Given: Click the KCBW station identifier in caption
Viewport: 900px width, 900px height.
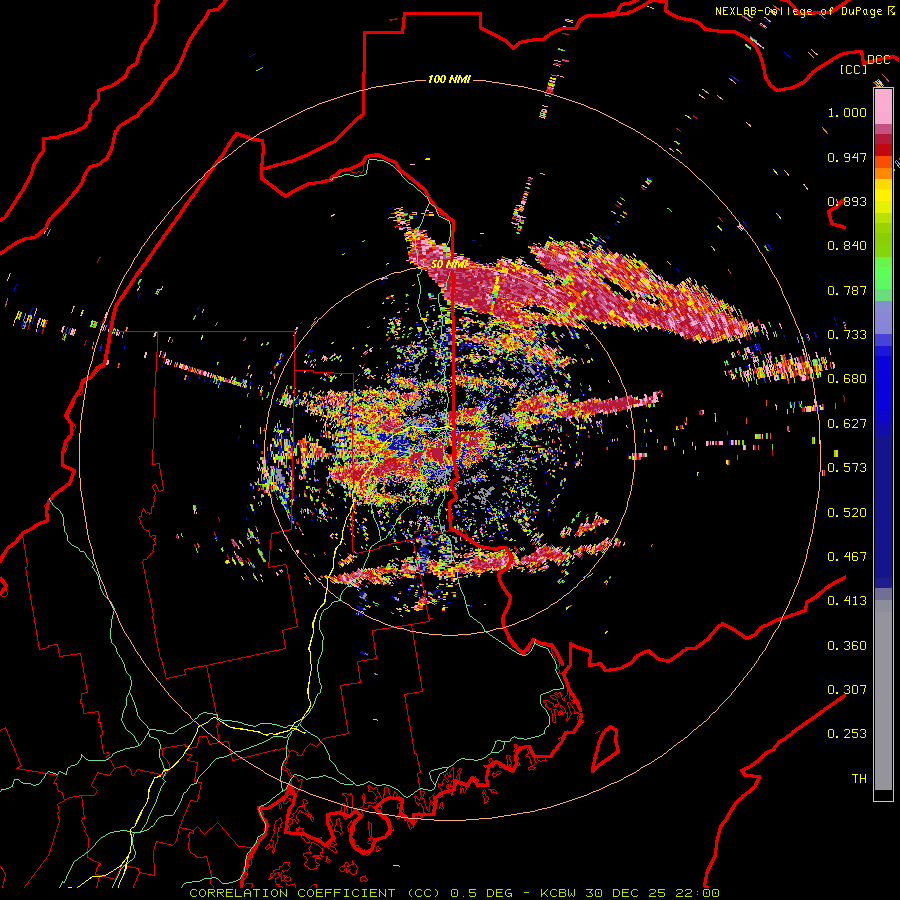Looking at the screenshot, I should click(558, 893).
